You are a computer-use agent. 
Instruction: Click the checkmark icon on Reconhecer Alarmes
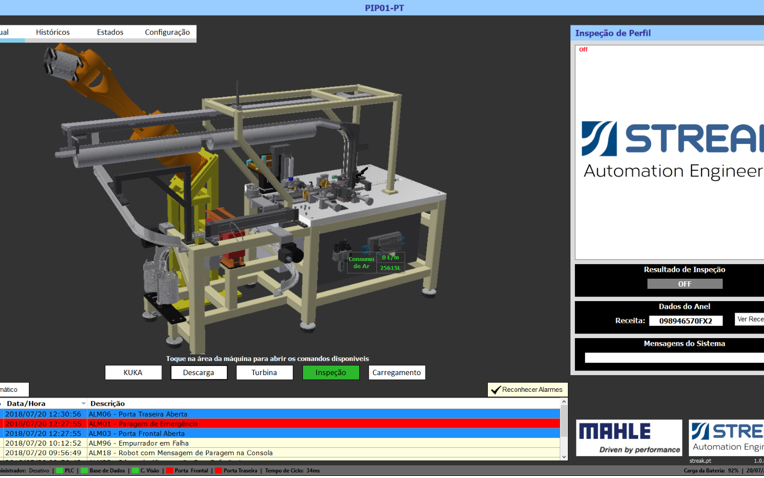496,390
